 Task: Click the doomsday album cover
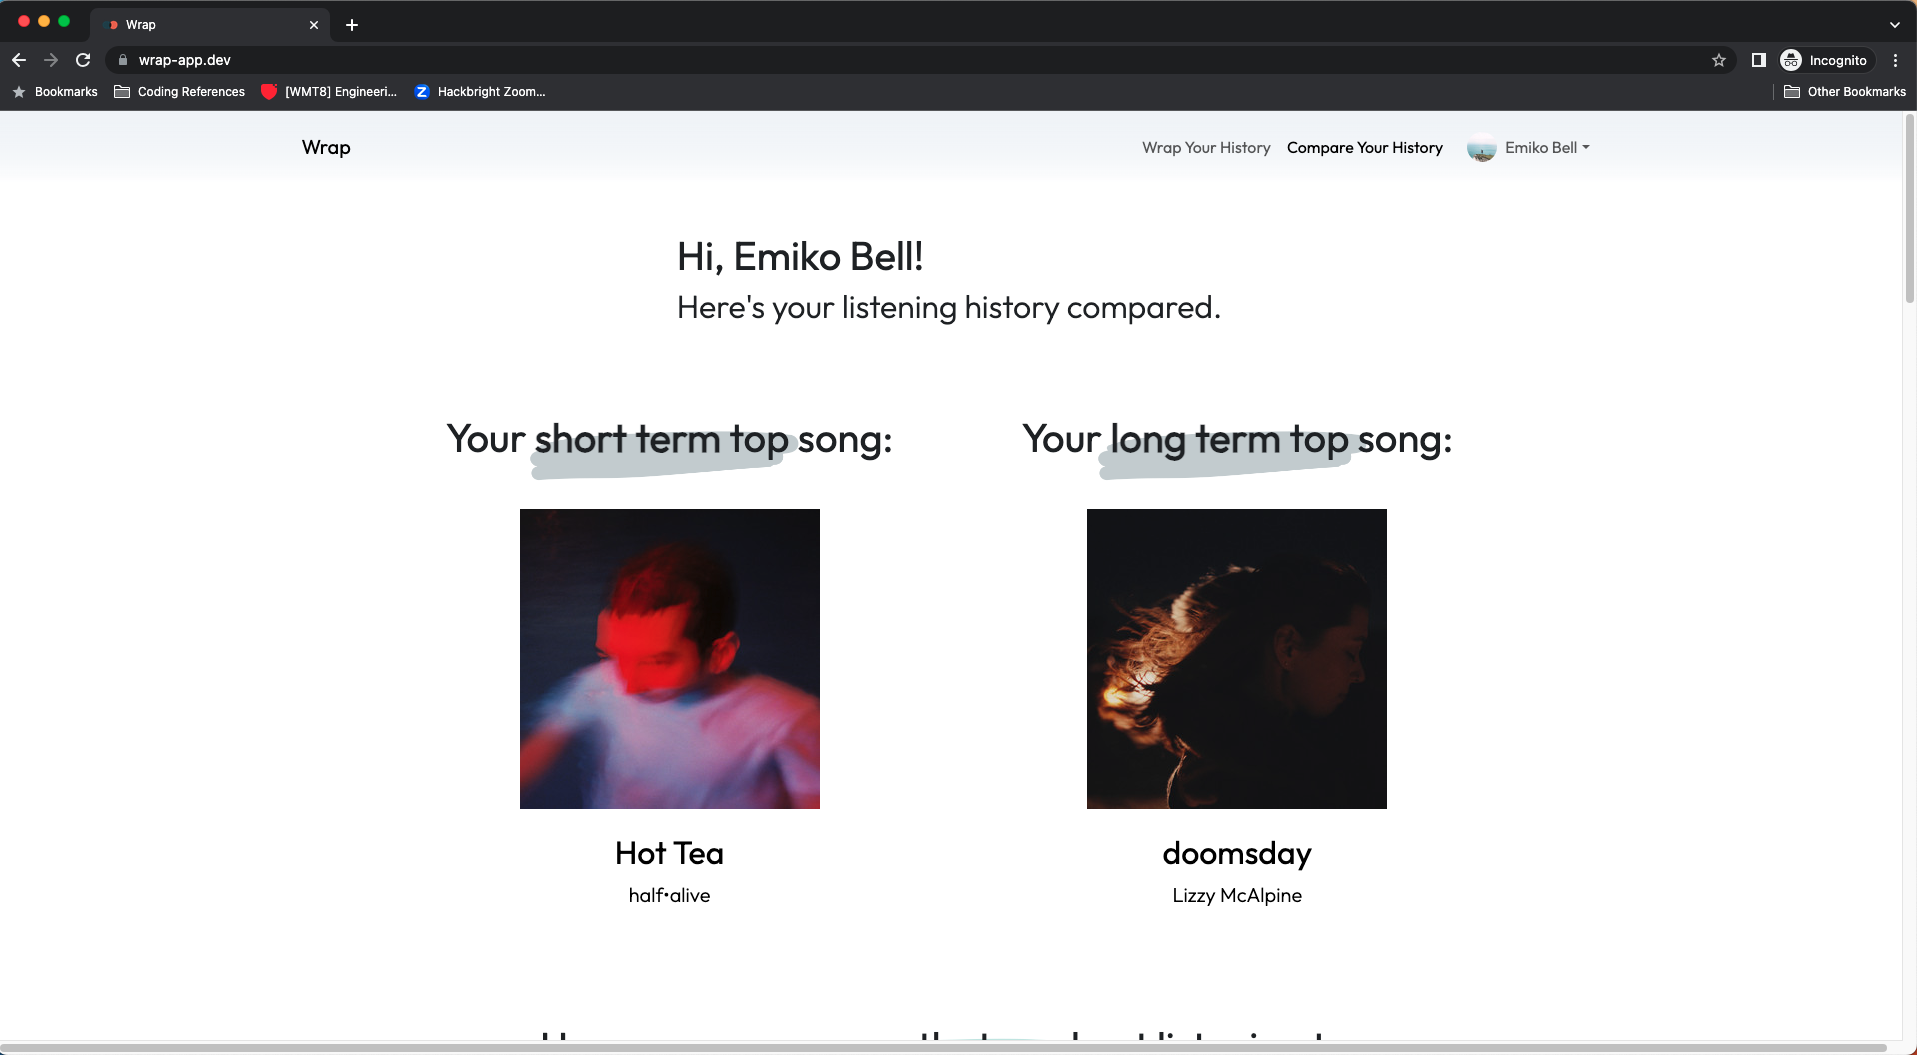[1236, 659]
